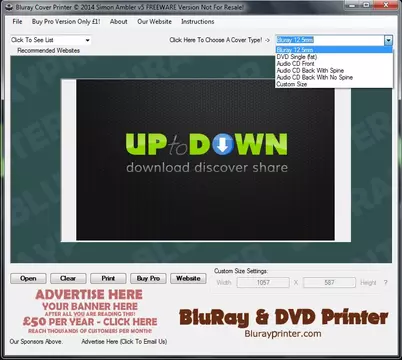Image resolution: width=402 pixels, height=360 pixels.
Task: Expand the Click To See List dropdown
Action: coord(51,40)
